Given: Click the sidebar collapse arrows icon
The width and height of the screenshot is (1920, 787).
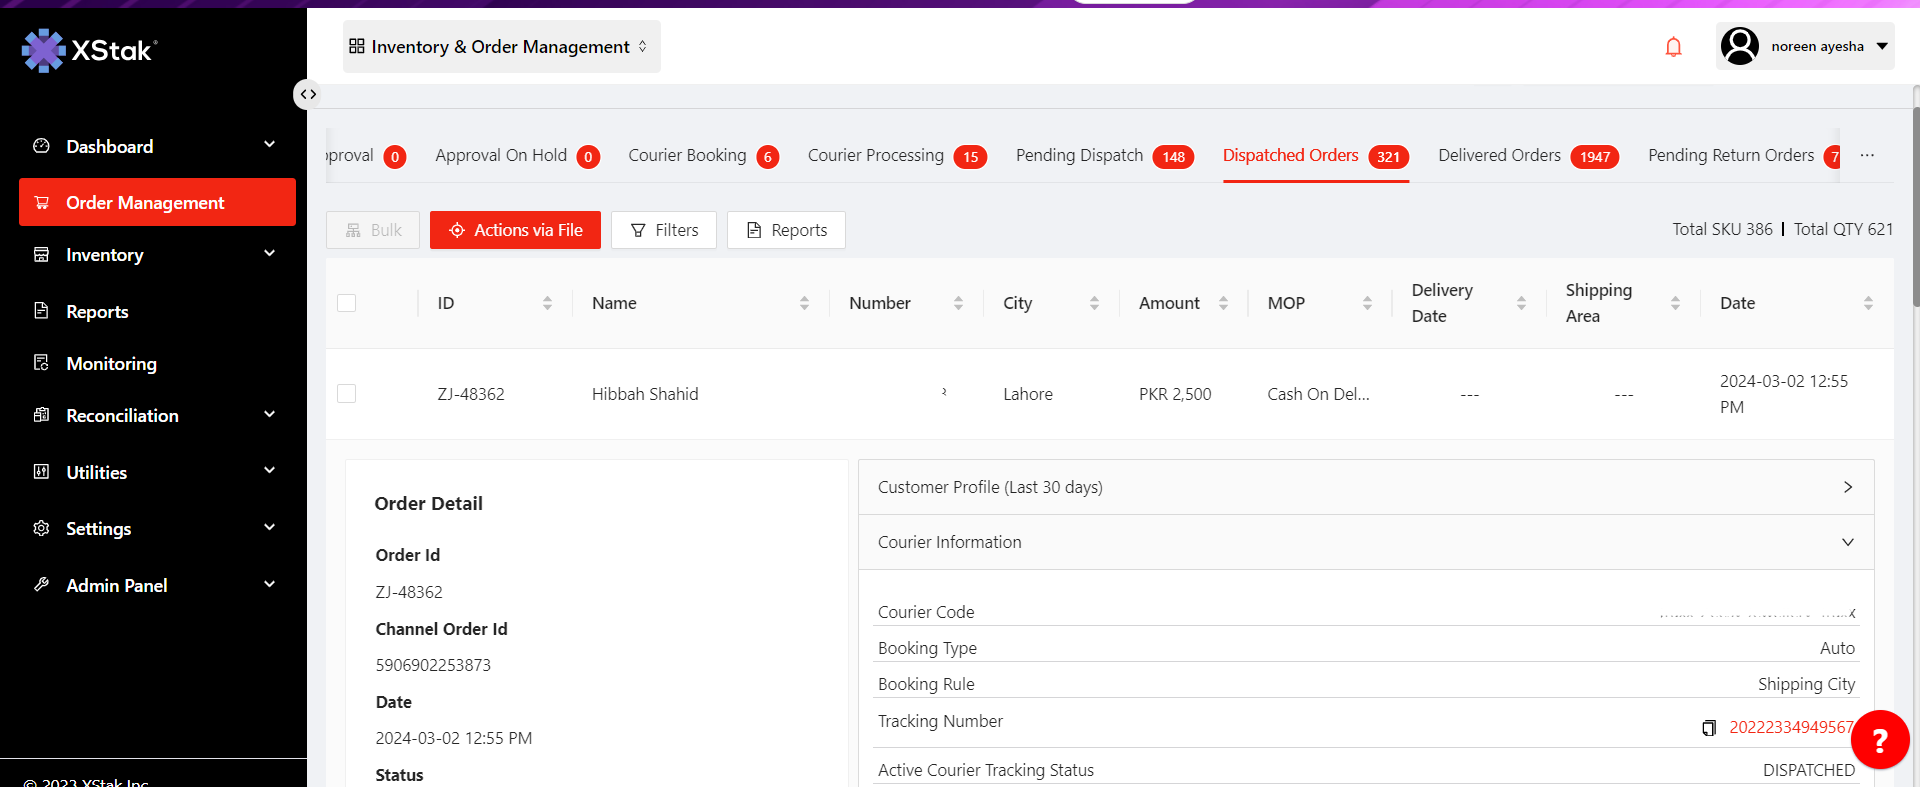Looking at the screenshot, I should coord(308,94).
